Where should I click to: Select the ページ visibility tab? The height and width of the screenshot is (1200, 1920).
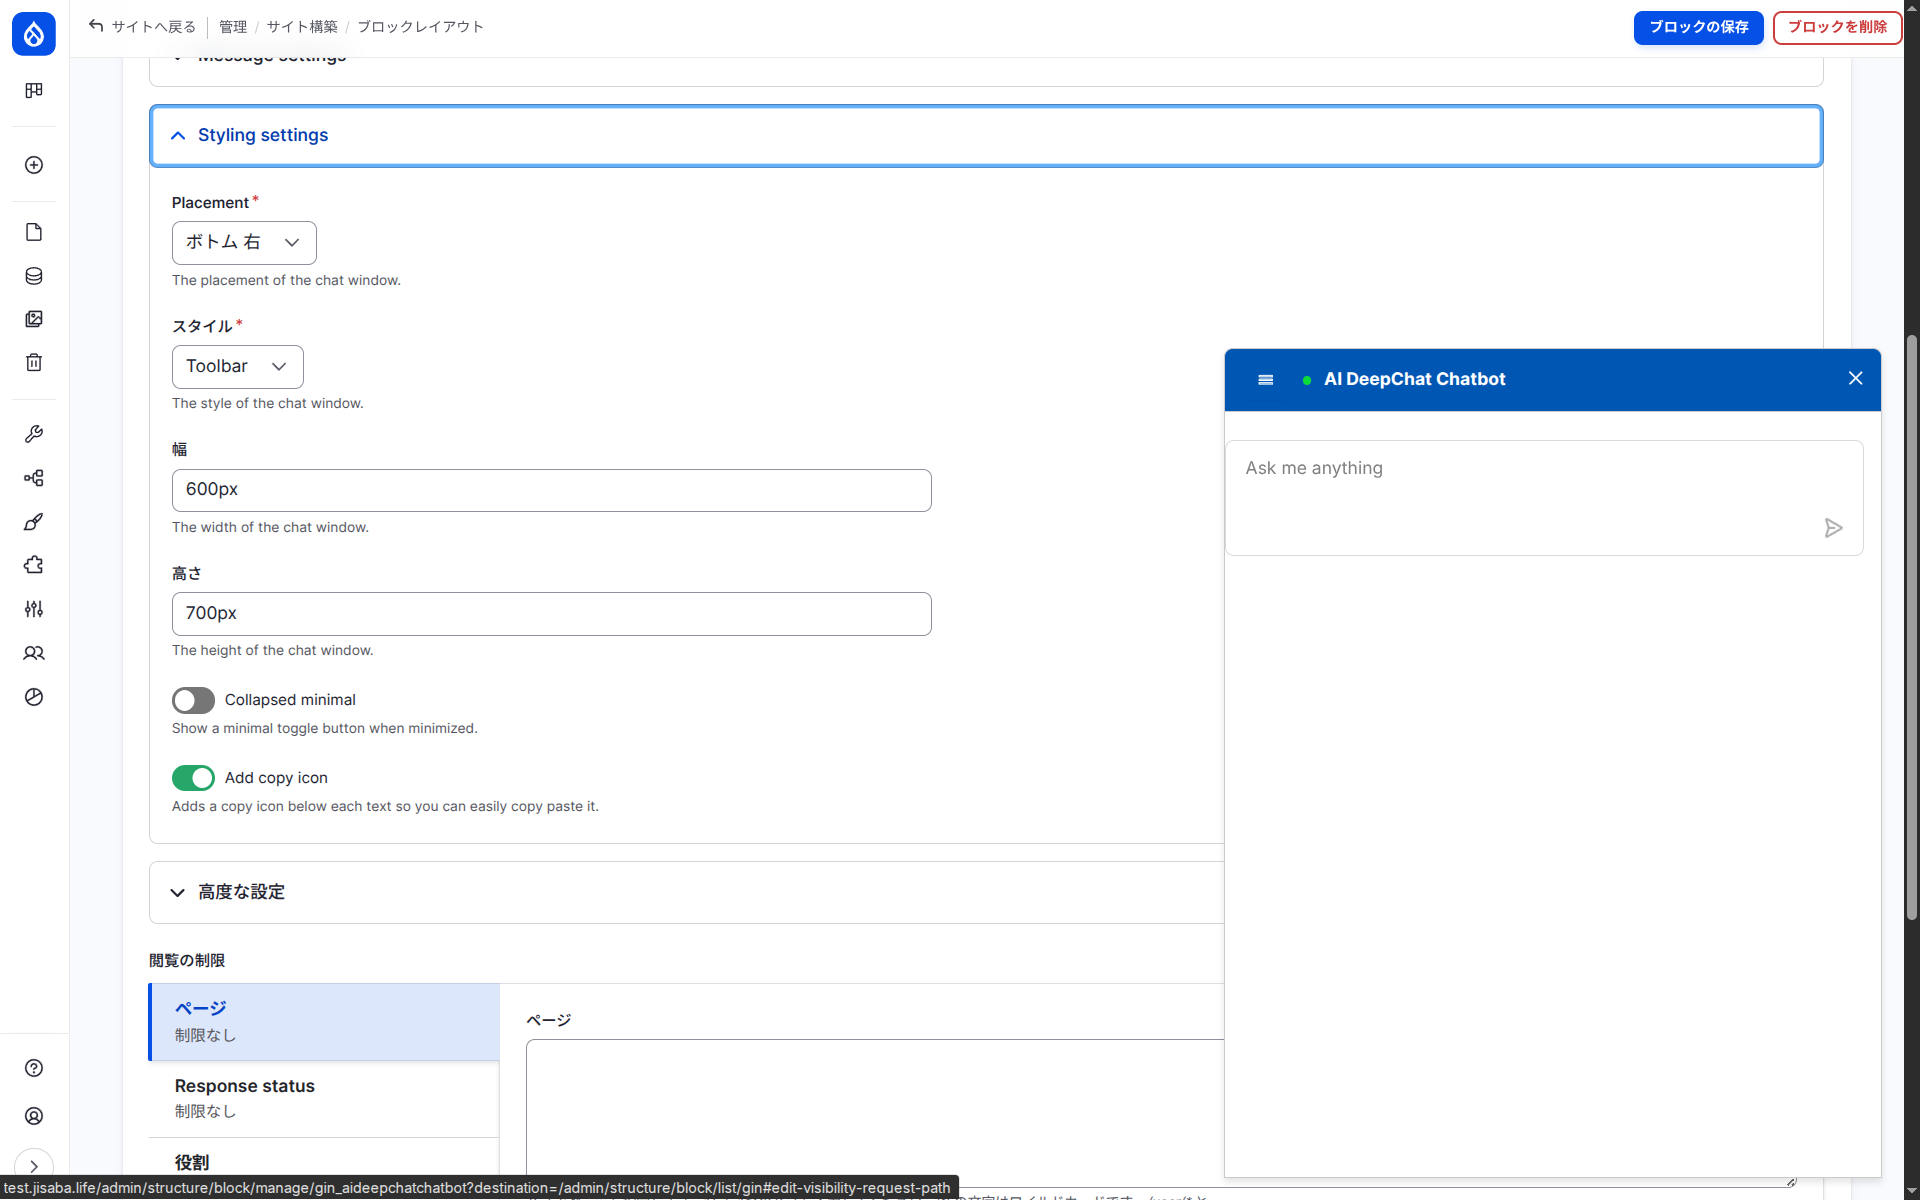pos(323,1021)
